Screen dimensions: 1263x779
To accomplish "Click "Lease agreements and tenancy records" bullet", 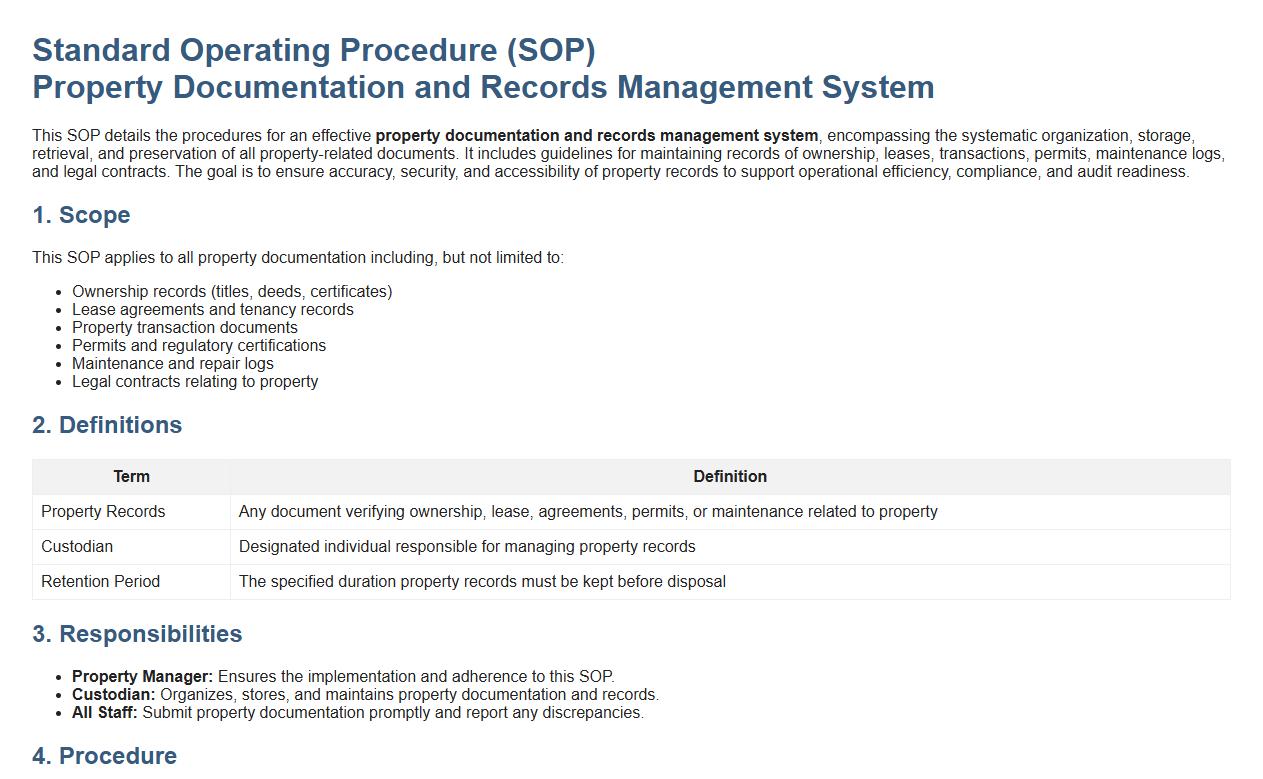I will pyautogui.click(x=213, y=310).
